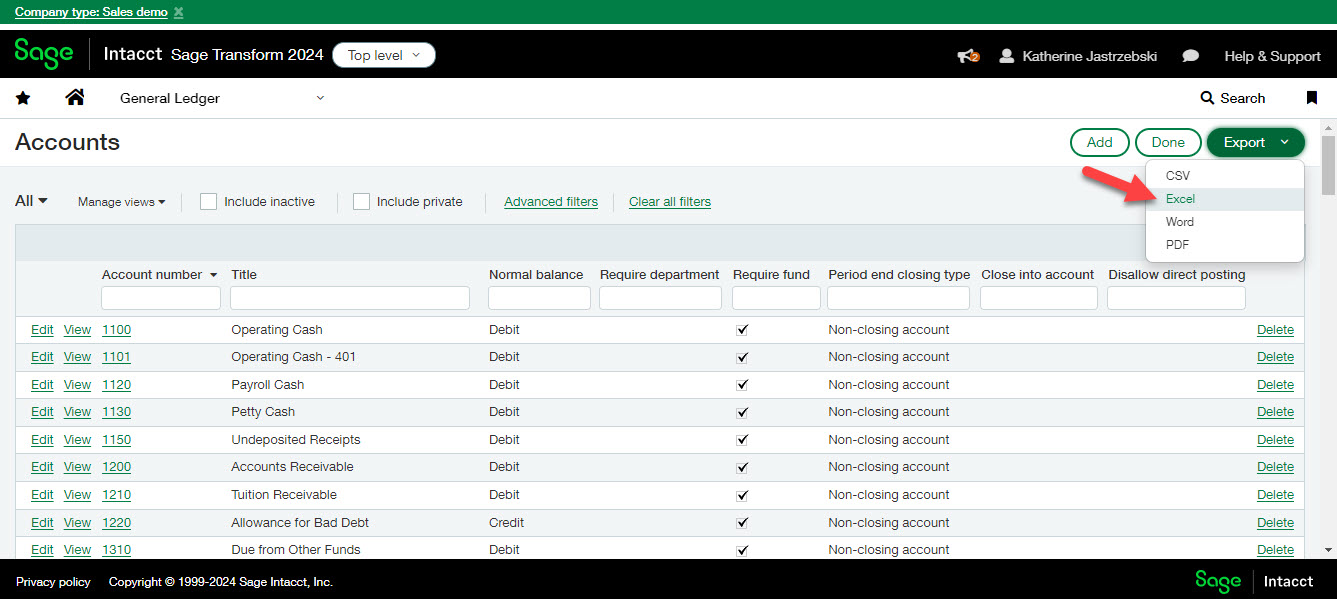Click the bookmark icon
1337x599 pixels.
(1312, 98)
